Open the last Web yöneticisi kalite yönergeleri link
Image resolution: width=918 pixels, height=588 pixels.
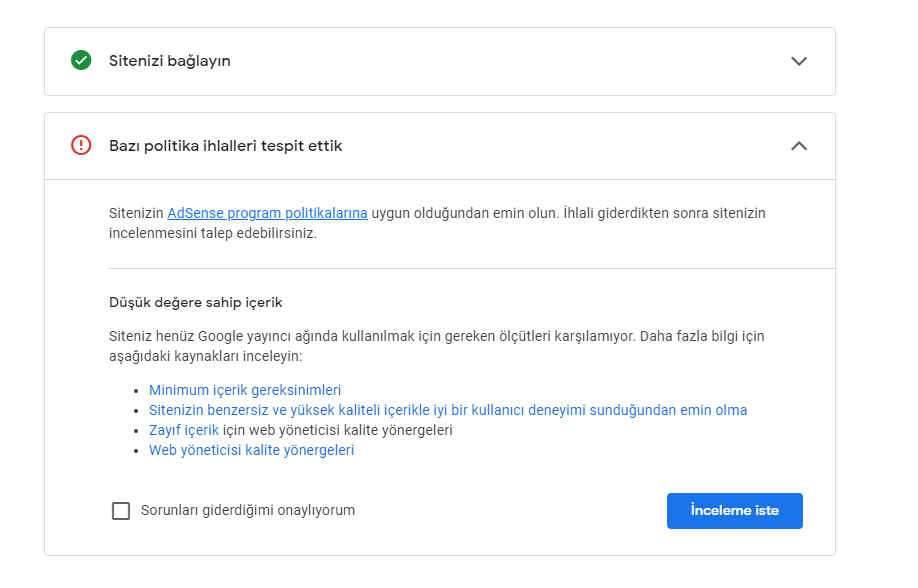pyautogui.click(x=251, y=450)
